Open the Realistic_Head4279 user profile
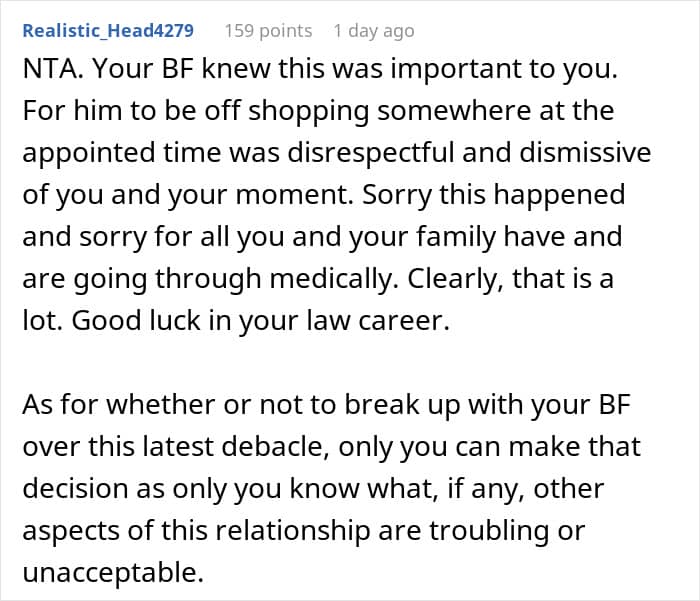This screenshot has width=700, height=601. [108, 31]
